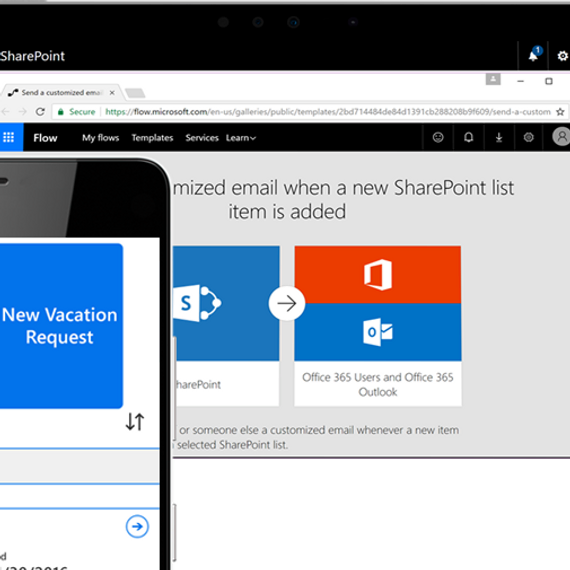Viewport: 570px width, 570px height.
Task: Maximize the browser window
Action: tap(549, 81)
